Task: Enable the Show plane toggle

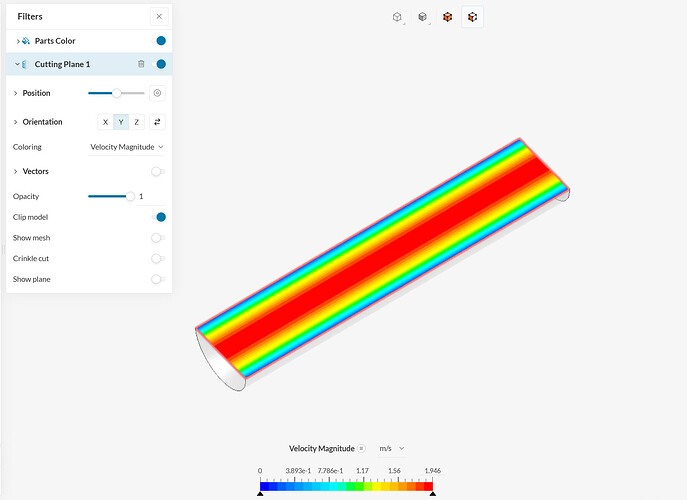Action: click(x=158, y=279)
